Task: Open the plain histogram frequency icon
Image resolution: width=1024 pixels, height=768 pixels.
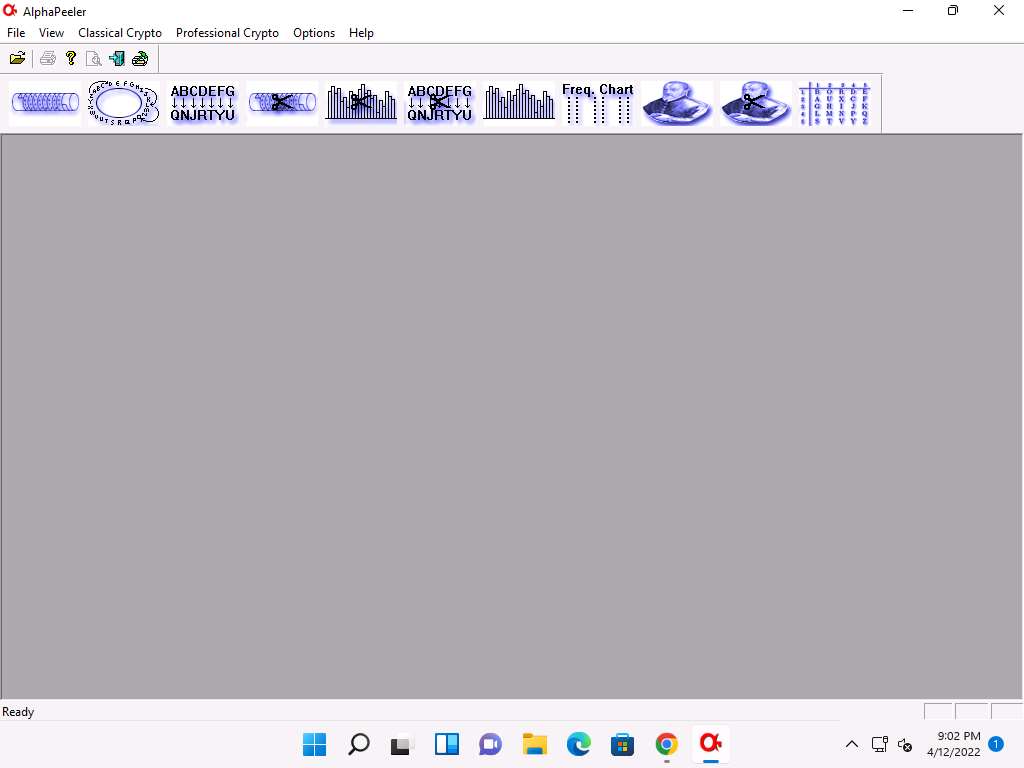Action: tap(519, 103)
